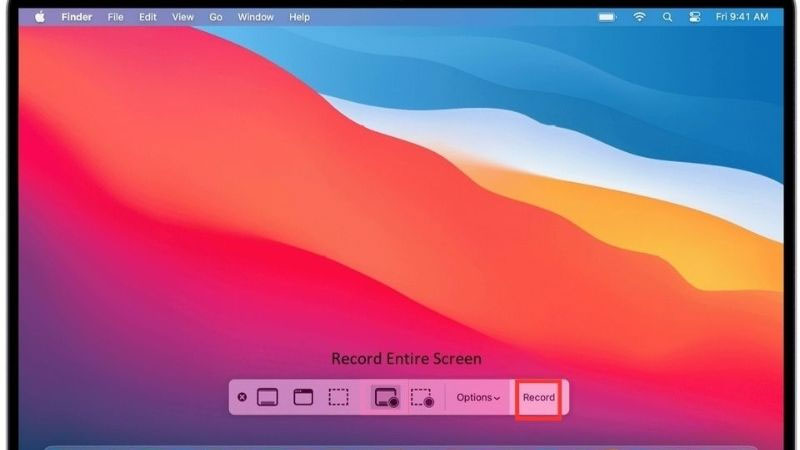Select Capture Selected Portion icon

click(x=339, y=397)
